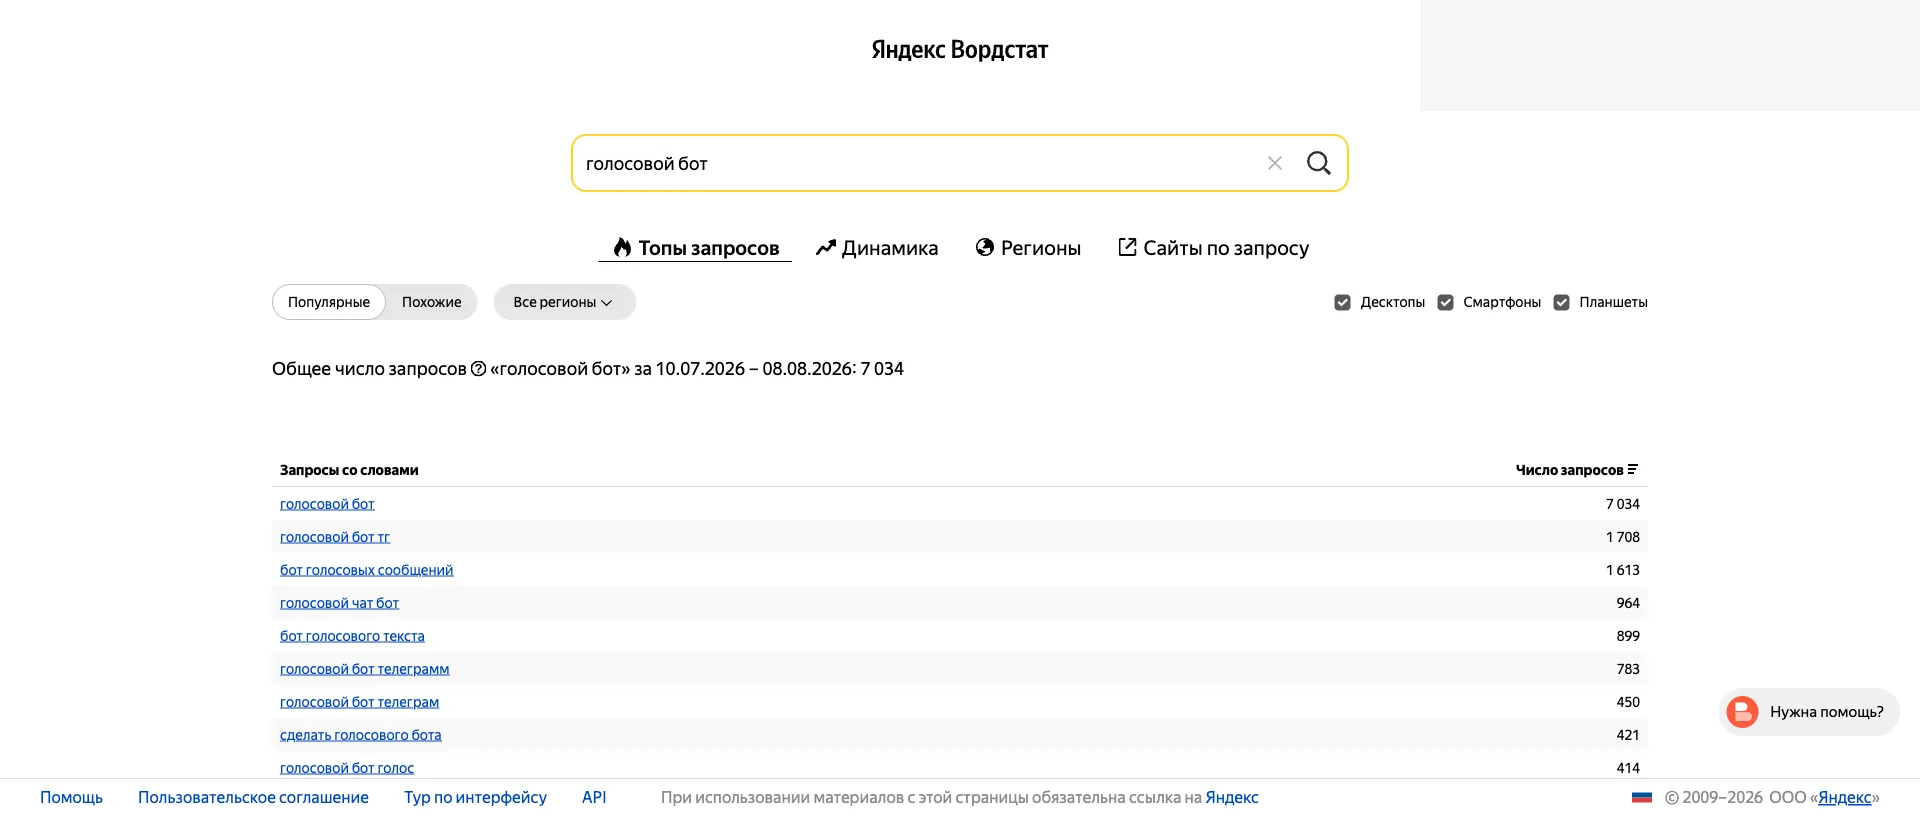Open the сделать голосового бота link
The height and width of the screenshot is (816, 1920).
360,735
